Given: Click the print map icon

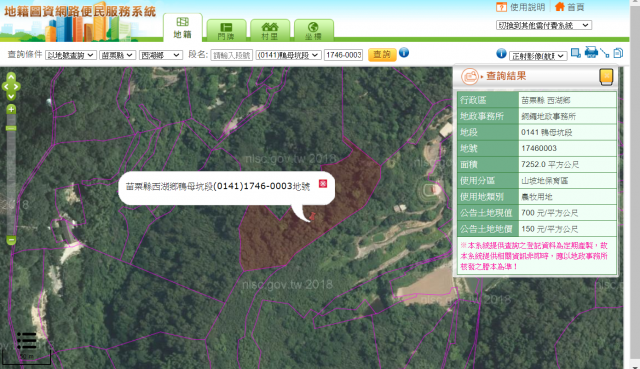Looking at the screenshot, I should click(591, 52).
